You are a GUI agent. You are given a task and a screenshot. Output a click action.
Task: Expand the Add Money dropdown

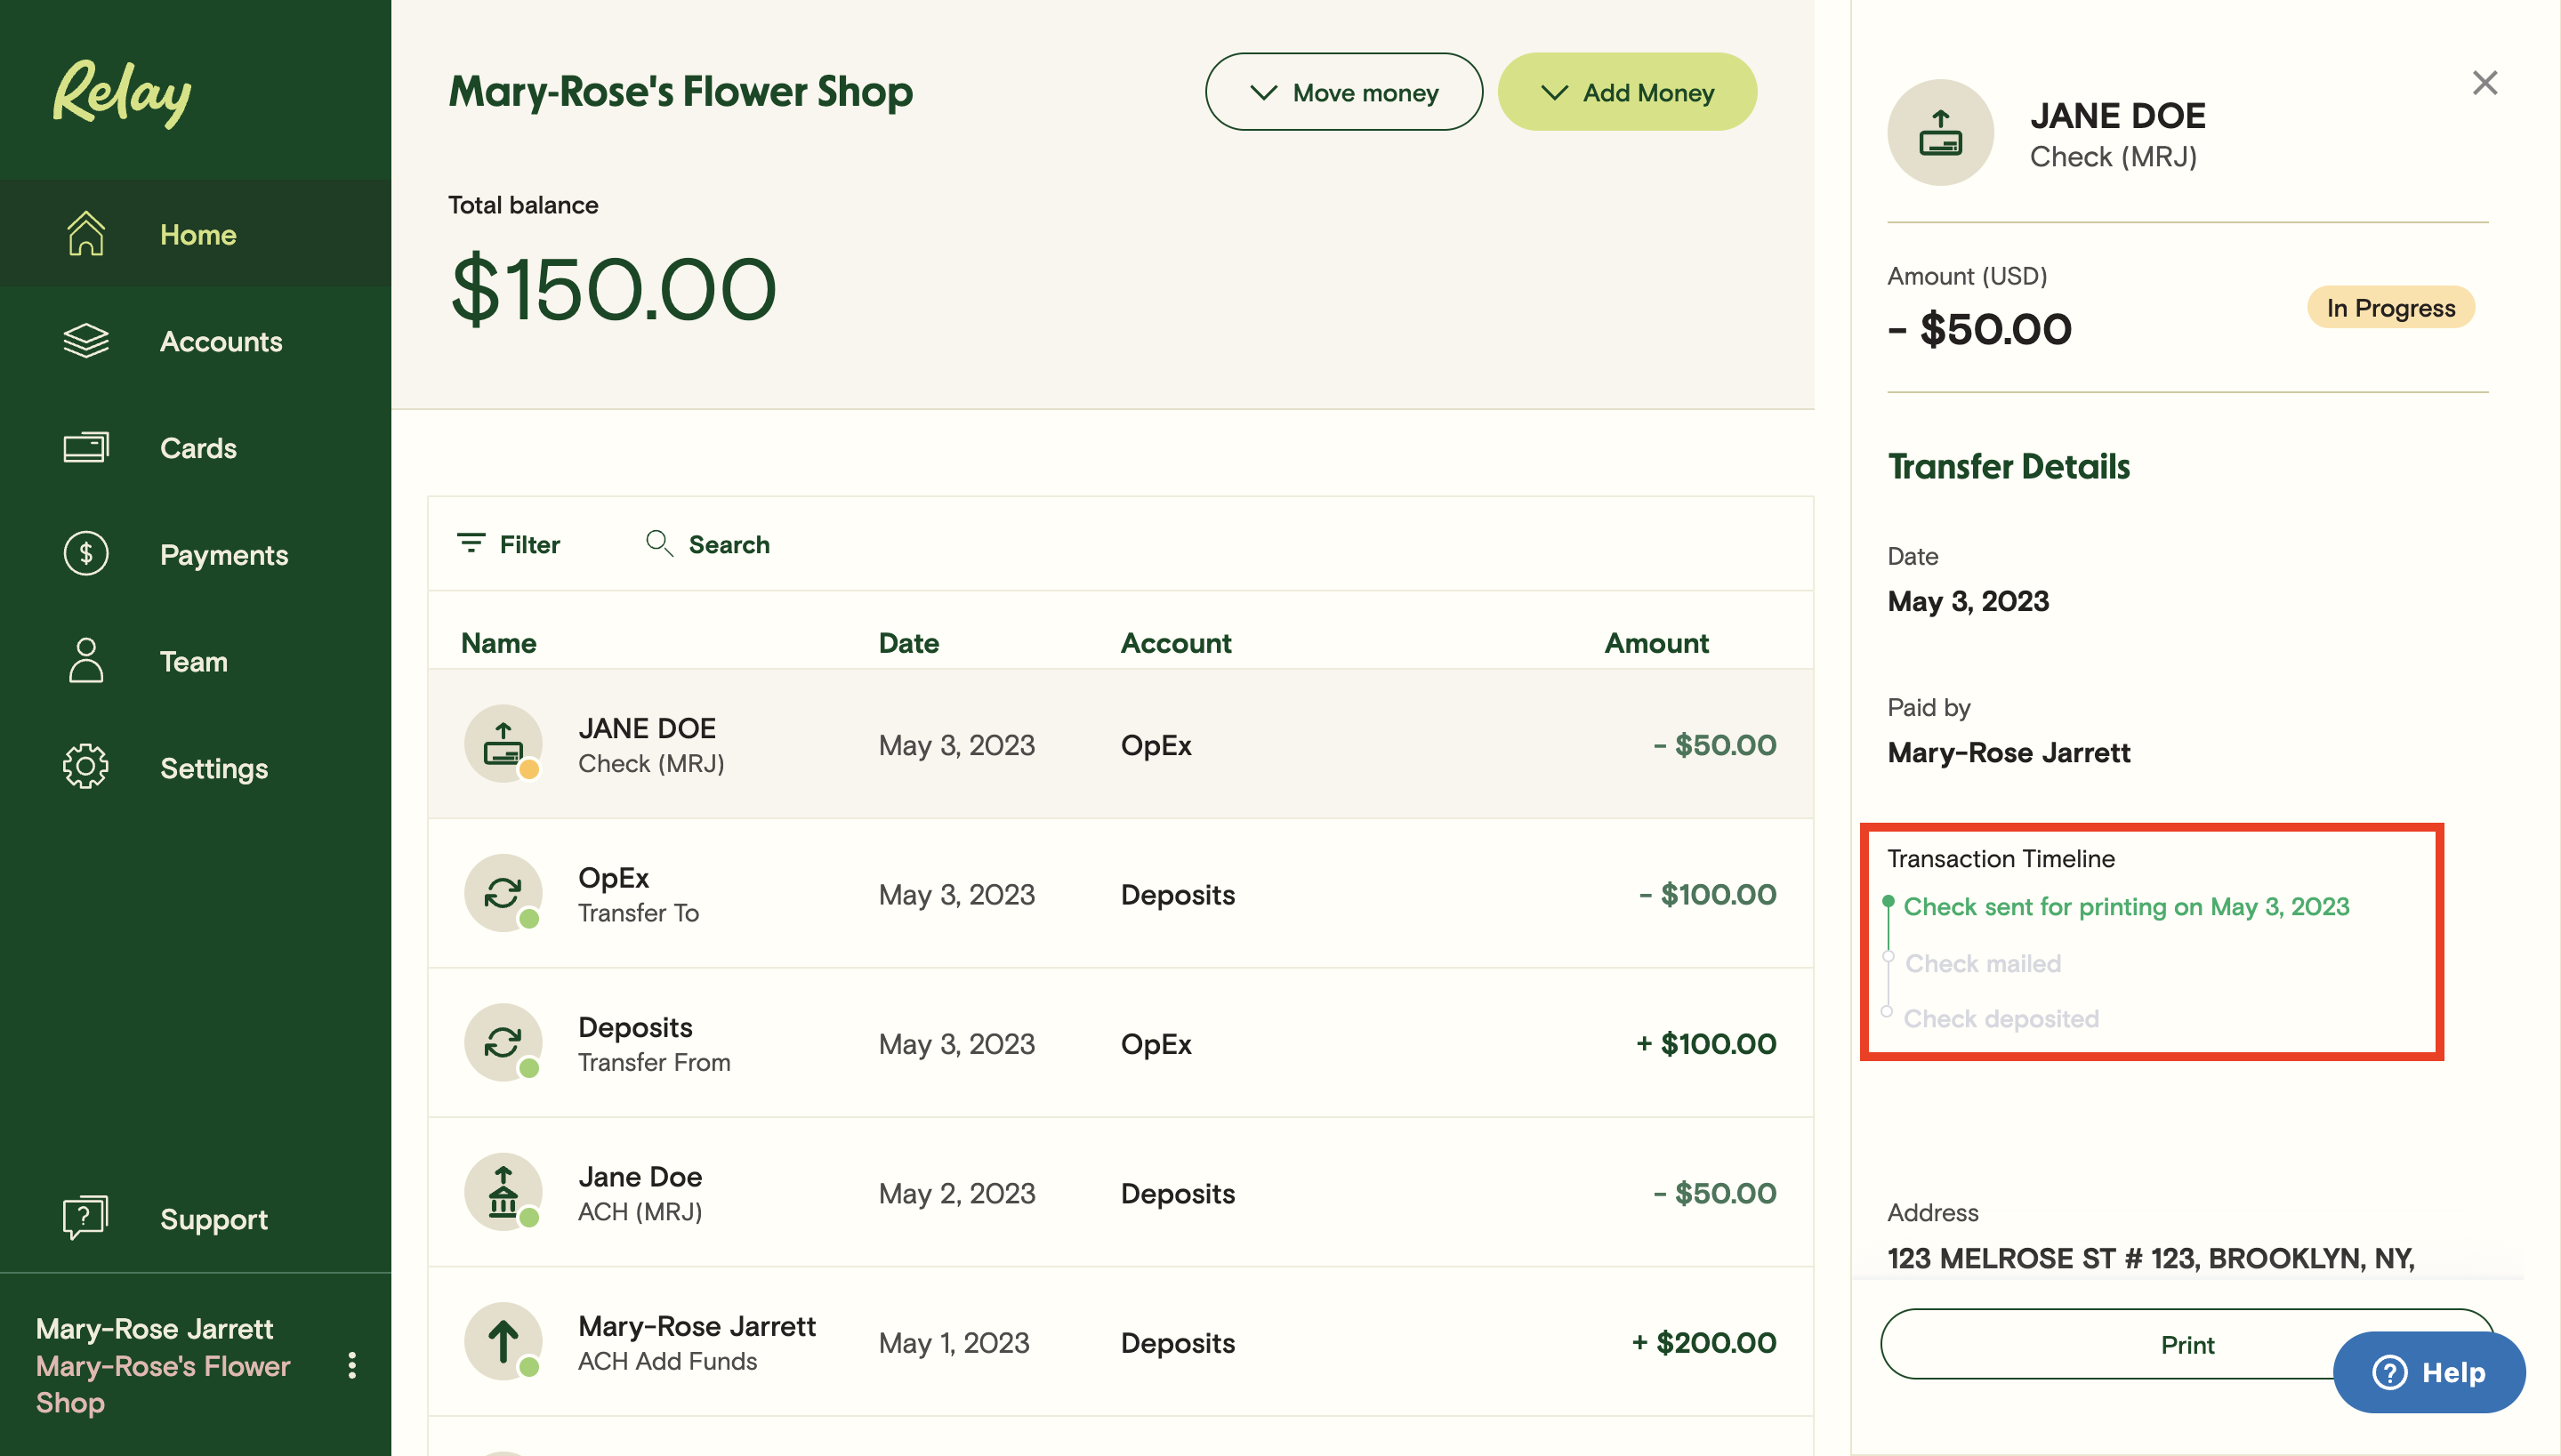pos(1627,92)
